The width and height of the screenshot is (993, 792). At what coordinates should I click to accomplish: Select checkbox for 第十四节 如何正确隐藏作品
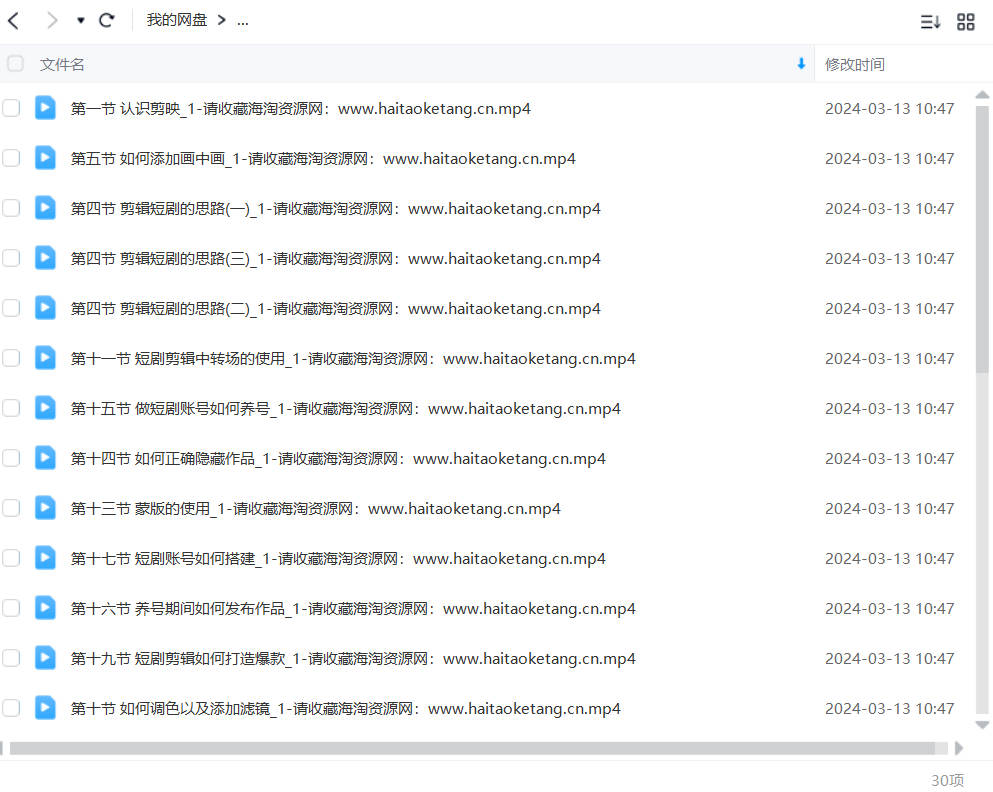point(11,458)
